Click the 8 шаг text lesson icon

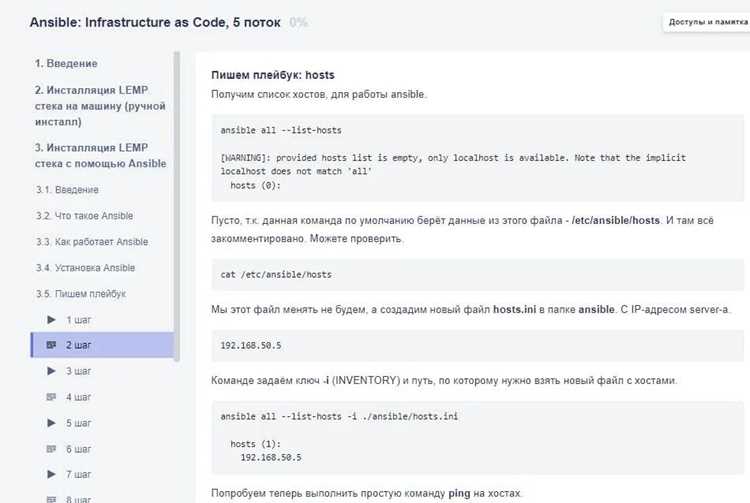coord(51,499)
